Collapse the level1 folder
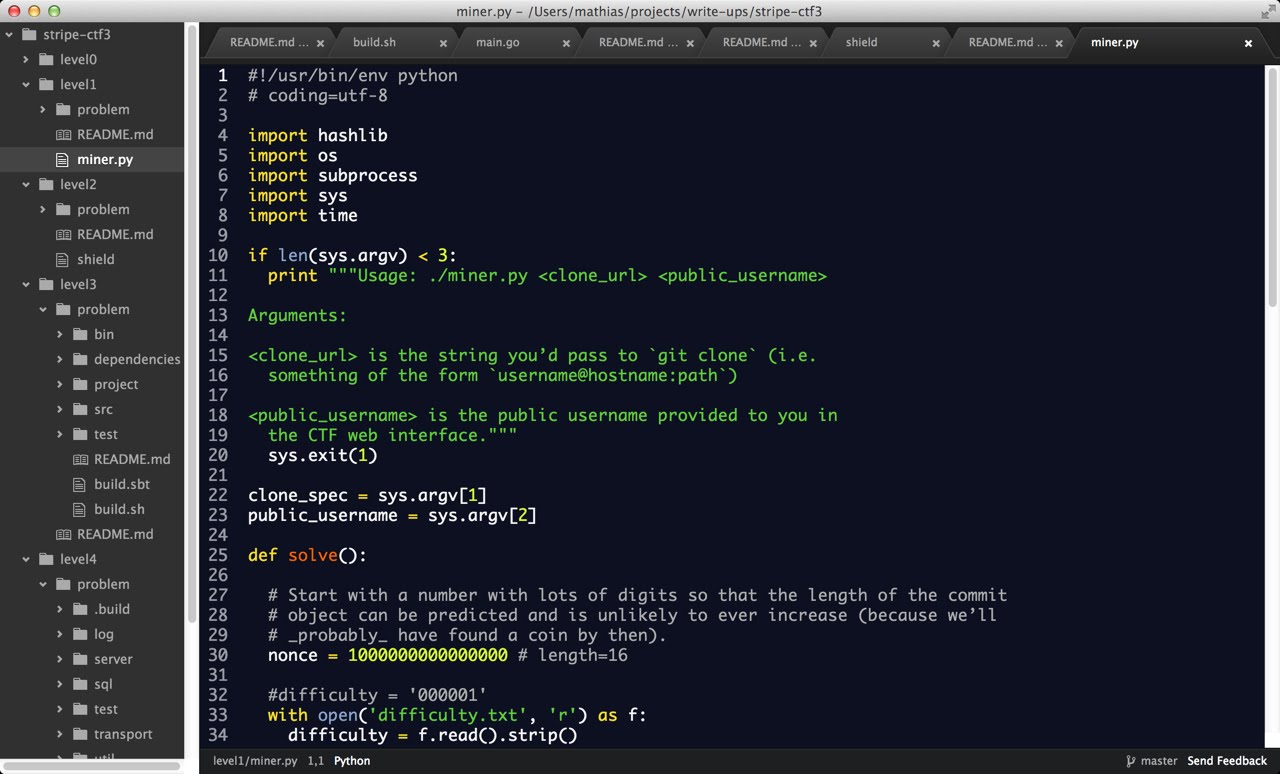Screen dimensions: 1280x774 (26, 85)
